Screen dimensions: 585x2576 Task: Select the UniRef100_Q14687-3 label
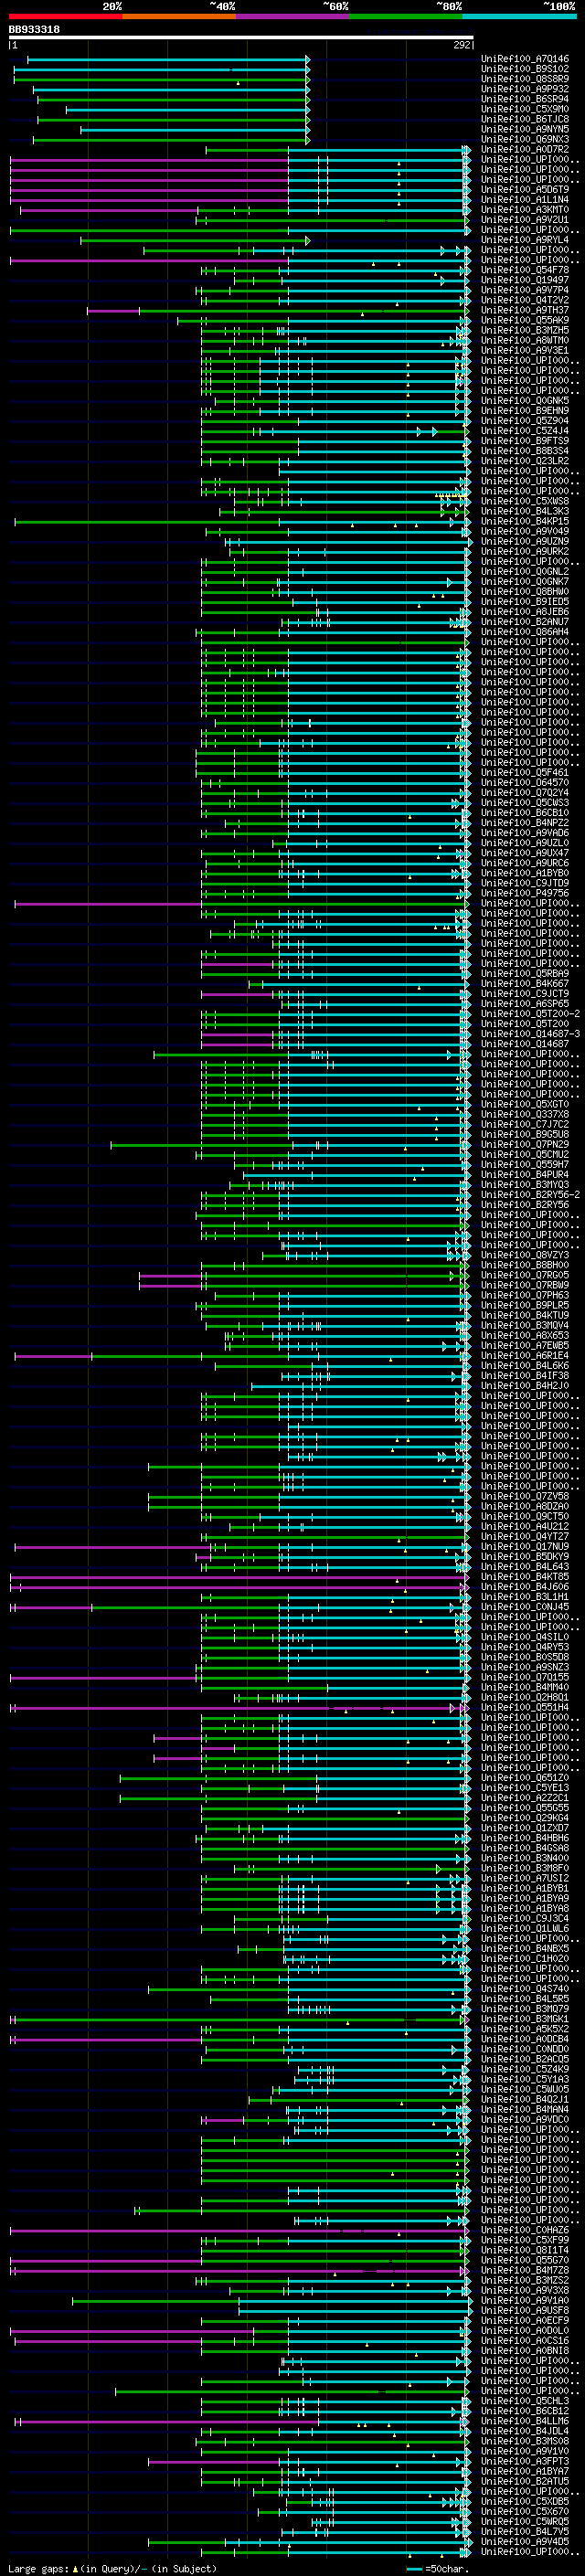point(530,1034)
